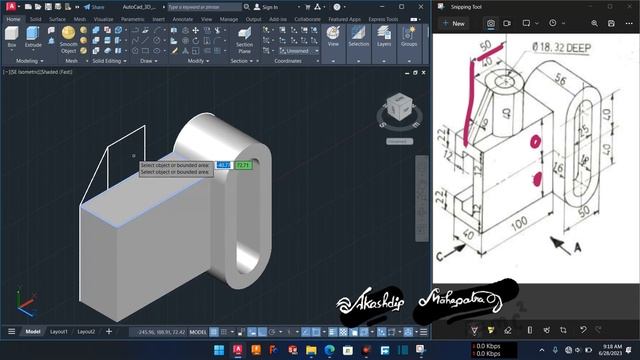Screen dimensions: 640x360
Task: Select the Highlighter in Snipping Tool
Action: [491, 330]
